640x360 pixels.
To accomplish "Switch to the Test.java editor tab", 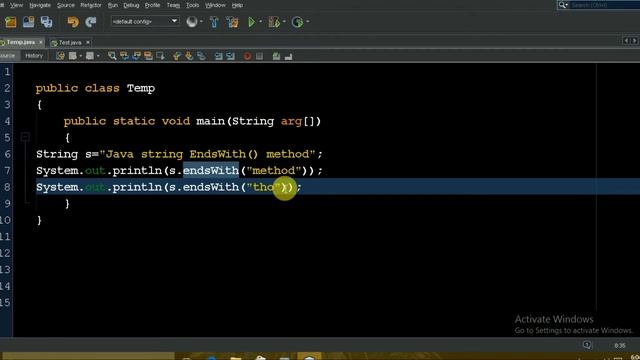I will coord(70,42).
